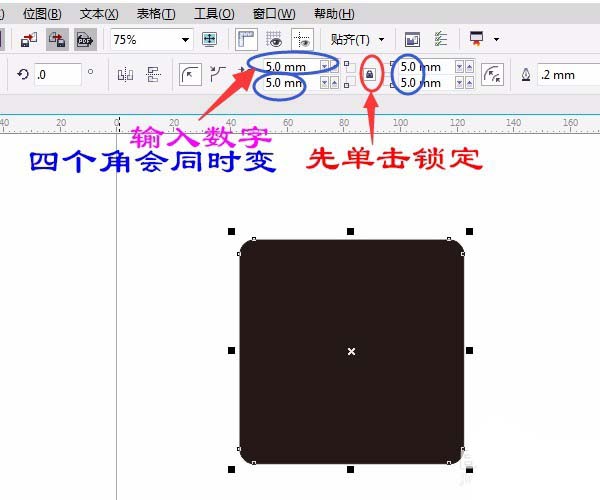Decrease the bottom-right corner radius with the down stepper
600x500 pixels.
[459, 83]
